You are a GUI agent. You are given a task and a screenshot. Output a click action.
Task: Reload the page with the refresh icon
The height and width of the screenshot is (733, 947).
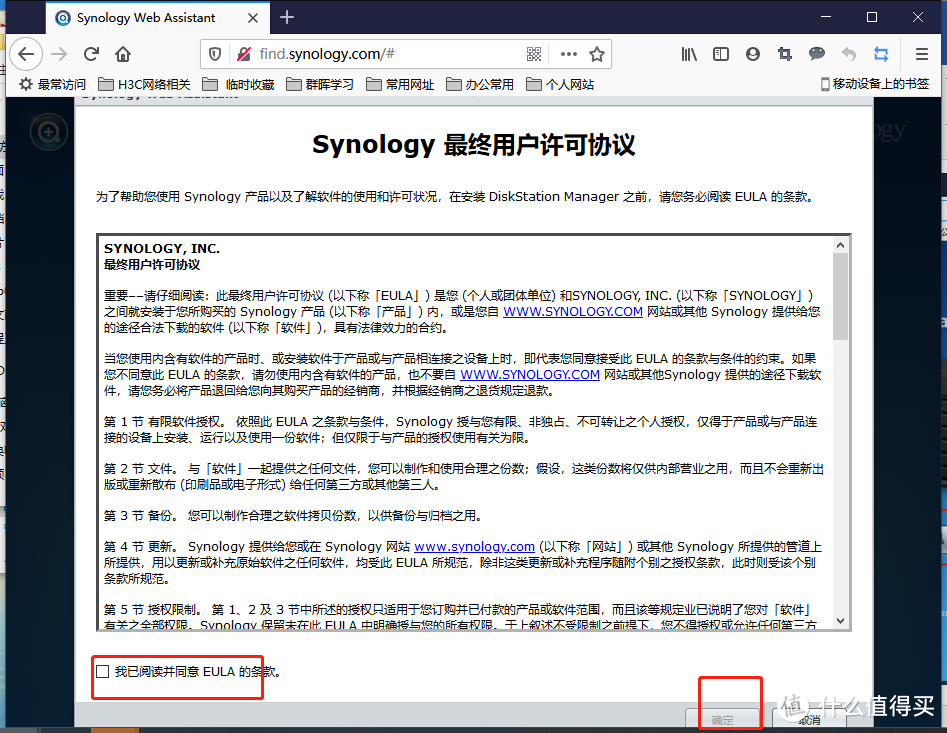(x=91, y=54)
